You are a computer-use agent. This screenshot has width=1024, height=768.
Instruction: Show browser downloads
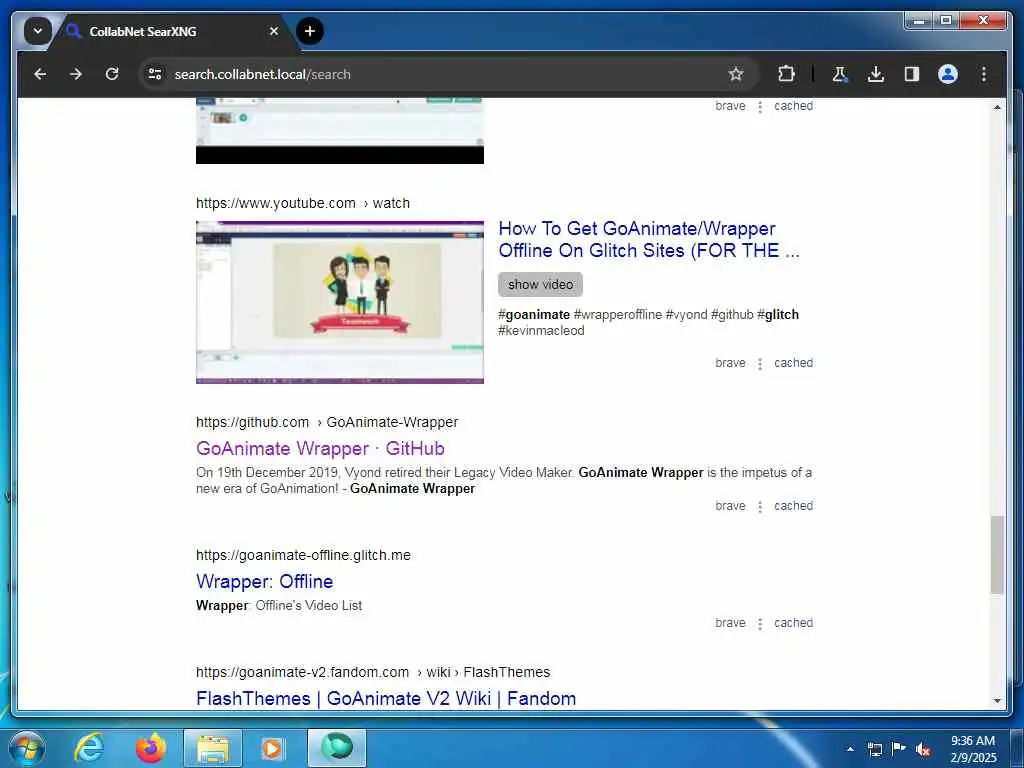coord(876,74)
